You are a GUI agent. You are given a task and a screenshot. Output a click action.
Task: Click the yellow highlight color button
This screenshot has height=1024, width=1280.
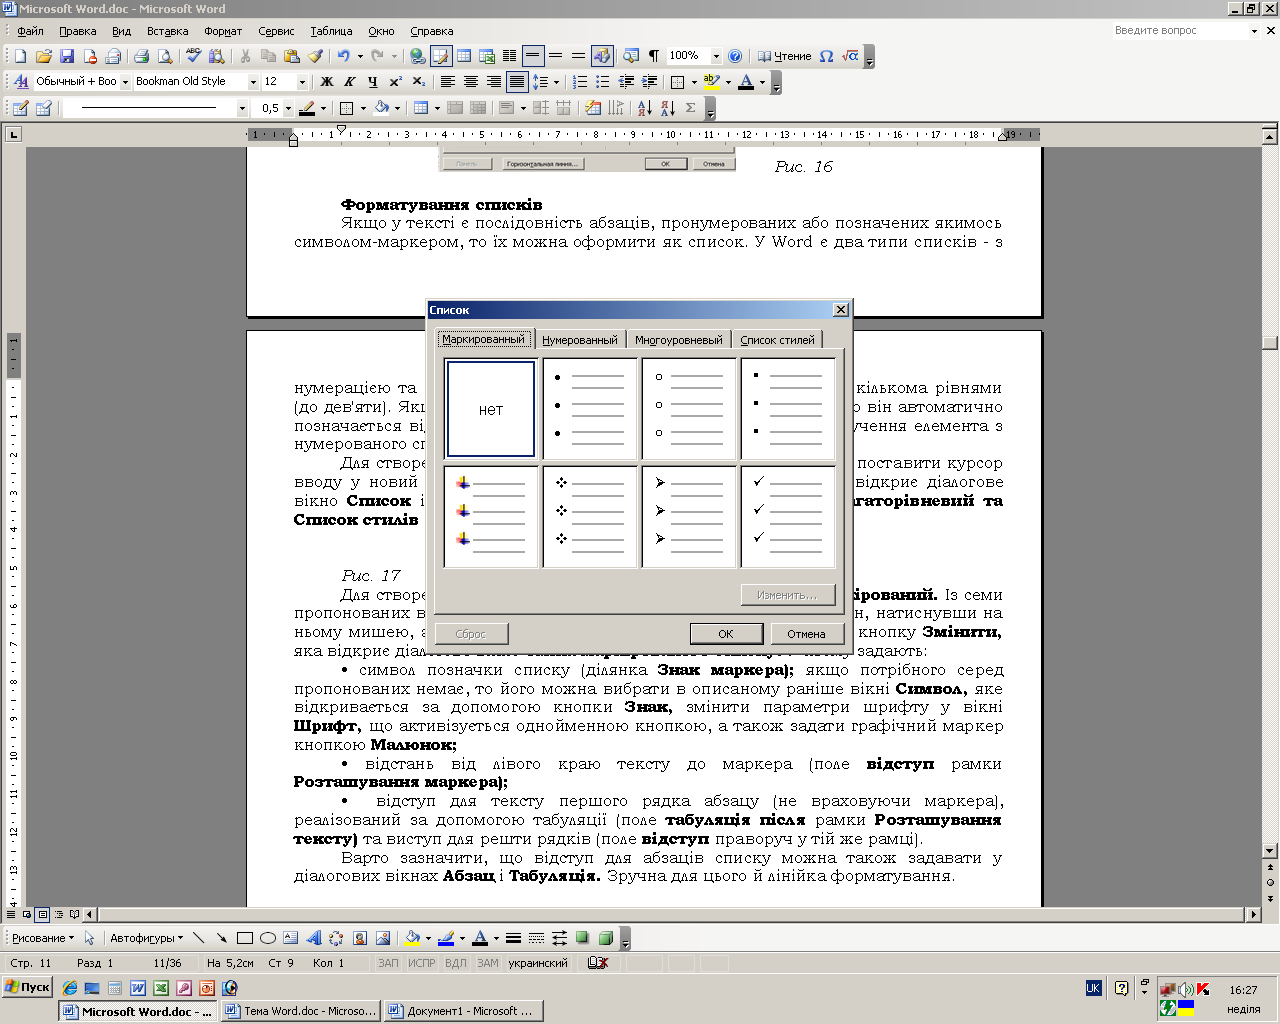(x=711, y=82)
